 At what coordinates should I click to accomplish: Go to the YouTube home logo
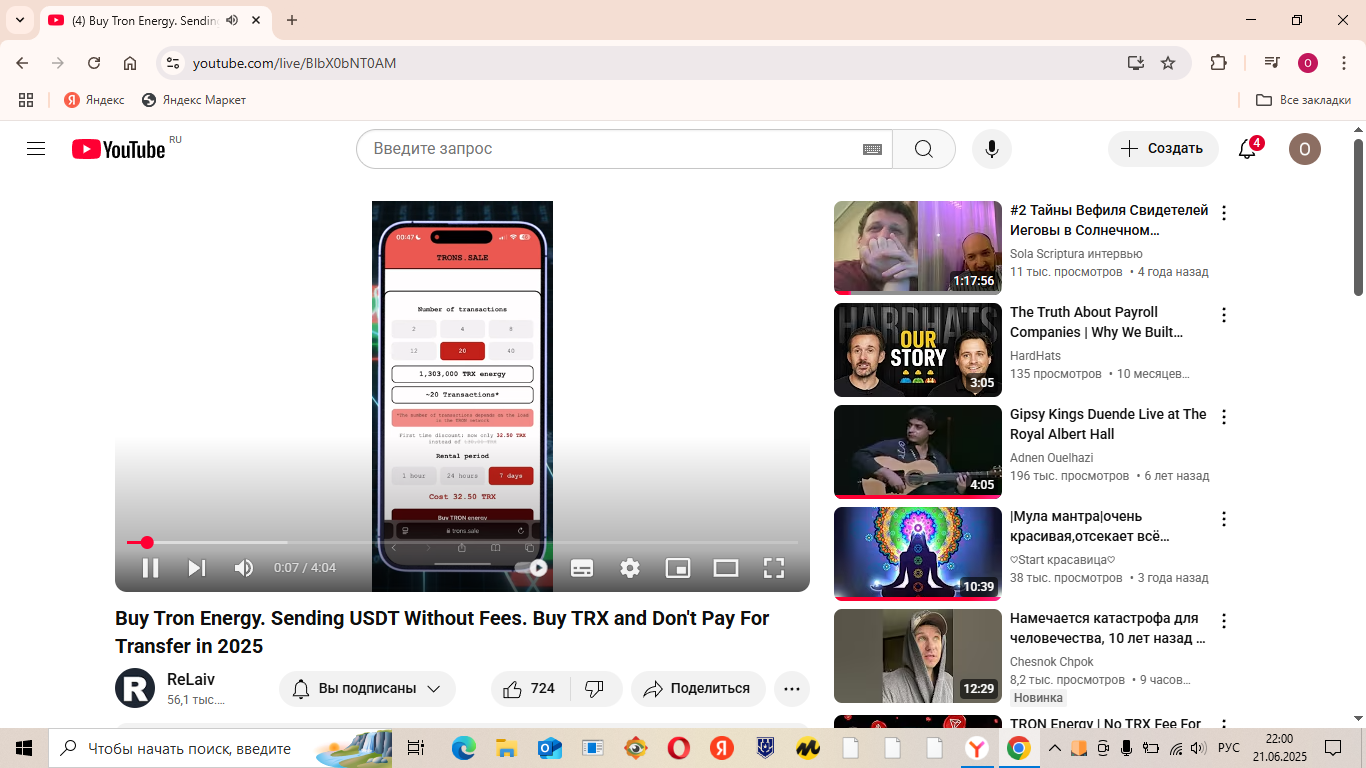118,149
